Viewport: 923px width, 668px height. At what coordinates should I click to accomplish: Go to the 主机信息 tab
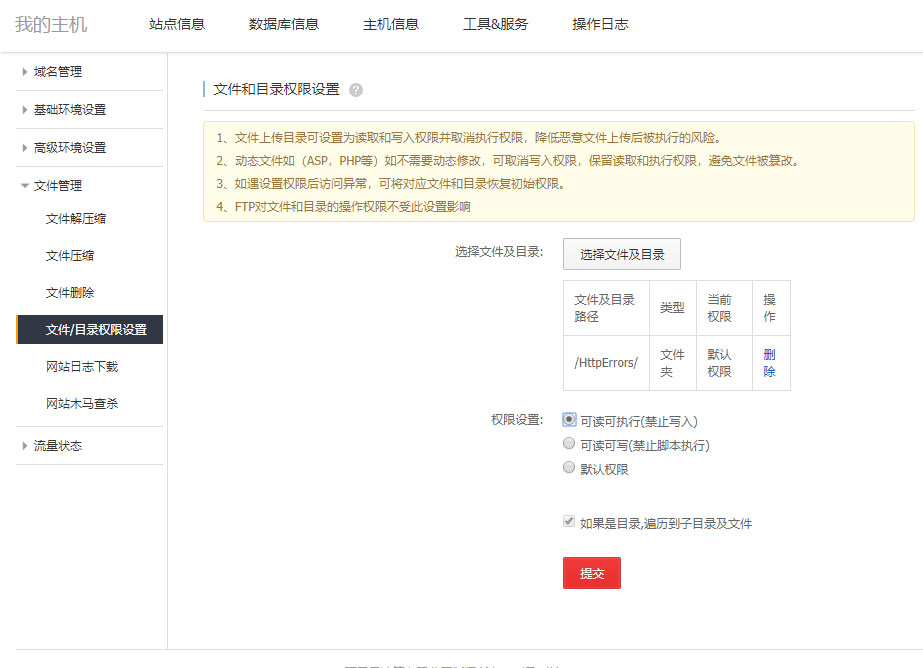click(x=391, y=25)
